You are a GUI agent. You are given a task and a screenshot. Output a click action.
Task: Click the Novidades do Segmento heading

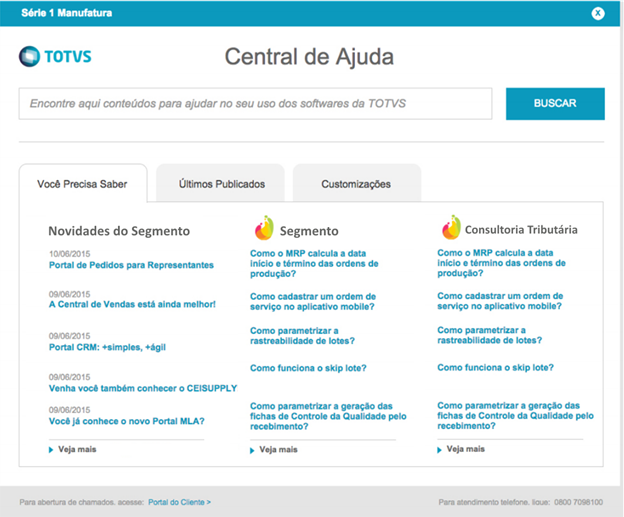tap(119, 231)
